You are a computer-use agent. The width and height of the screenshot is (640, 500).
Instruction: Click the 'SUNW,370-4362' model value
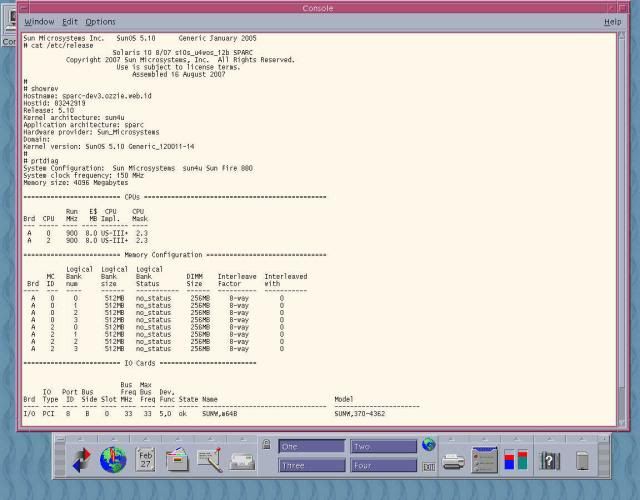click(360, 413)
